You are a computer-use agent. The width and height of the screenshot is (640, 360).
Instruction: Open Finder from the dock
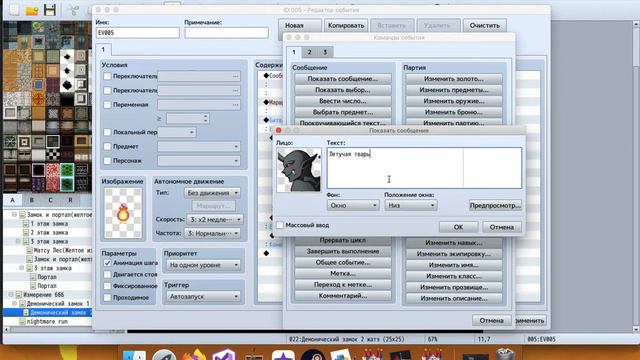tap(134, 355)
